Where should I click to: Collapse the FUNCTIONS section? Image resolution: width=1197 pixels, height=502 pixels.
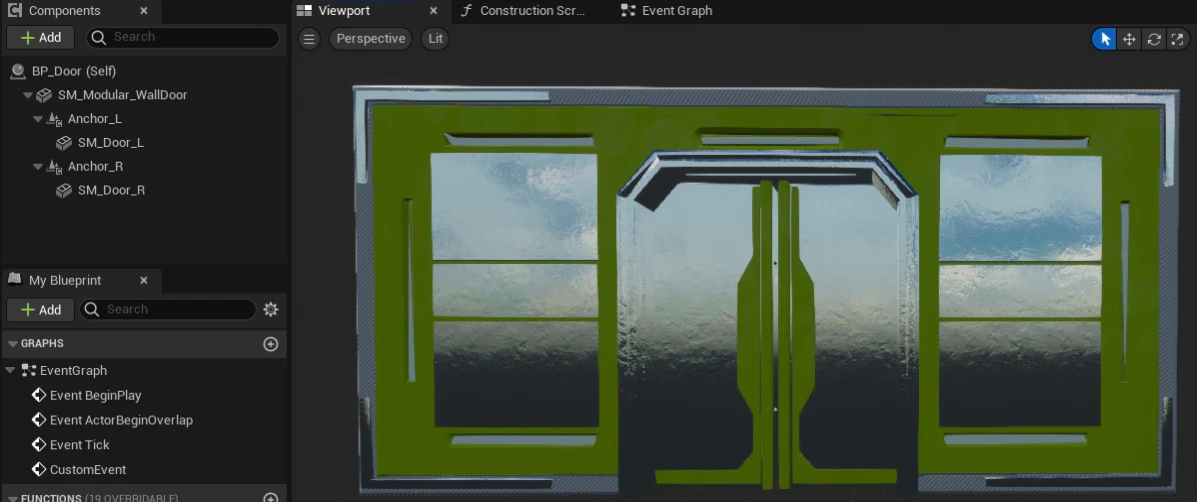pos(12,498)
